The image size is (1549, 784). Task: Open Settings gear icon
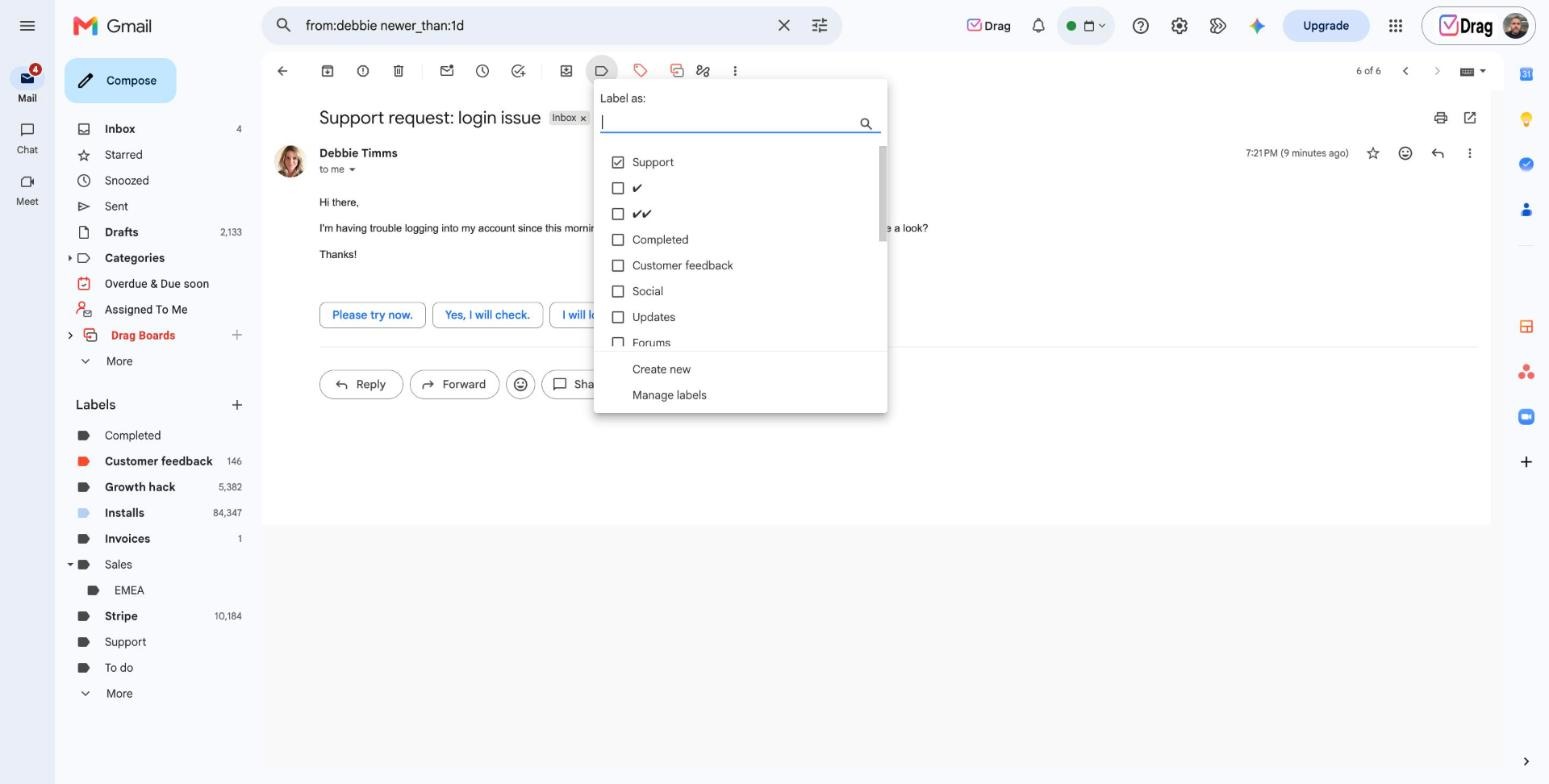tap(1179, 26)
